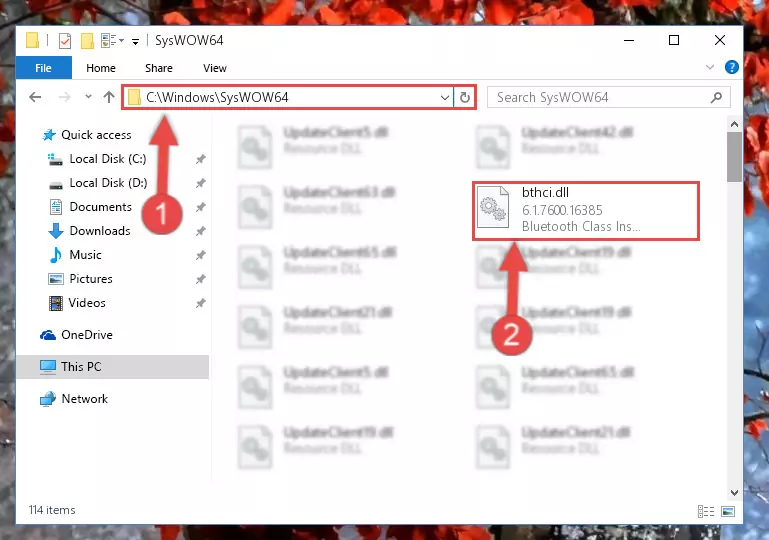Viewport: 769px width, 540px height.
Task: Open Videos in navigation pane
Action: click(87, 303)
